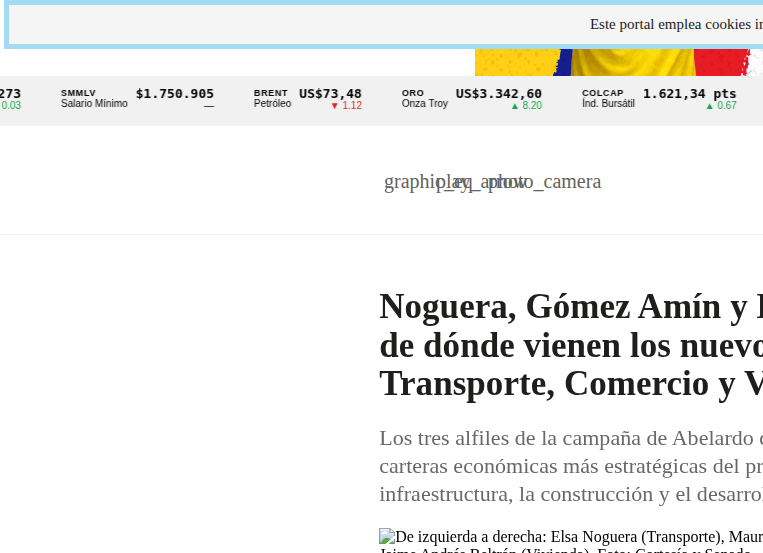Select the $1.750.905 minimum wage value
Viewport: 763px width, 553px height.
[175, 93]
